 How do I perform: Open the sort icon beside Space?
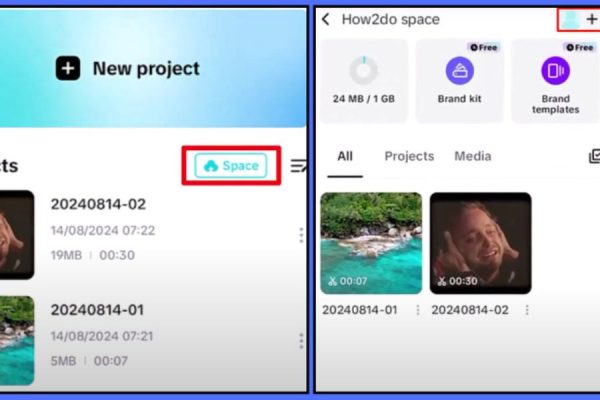coord(298,166)
